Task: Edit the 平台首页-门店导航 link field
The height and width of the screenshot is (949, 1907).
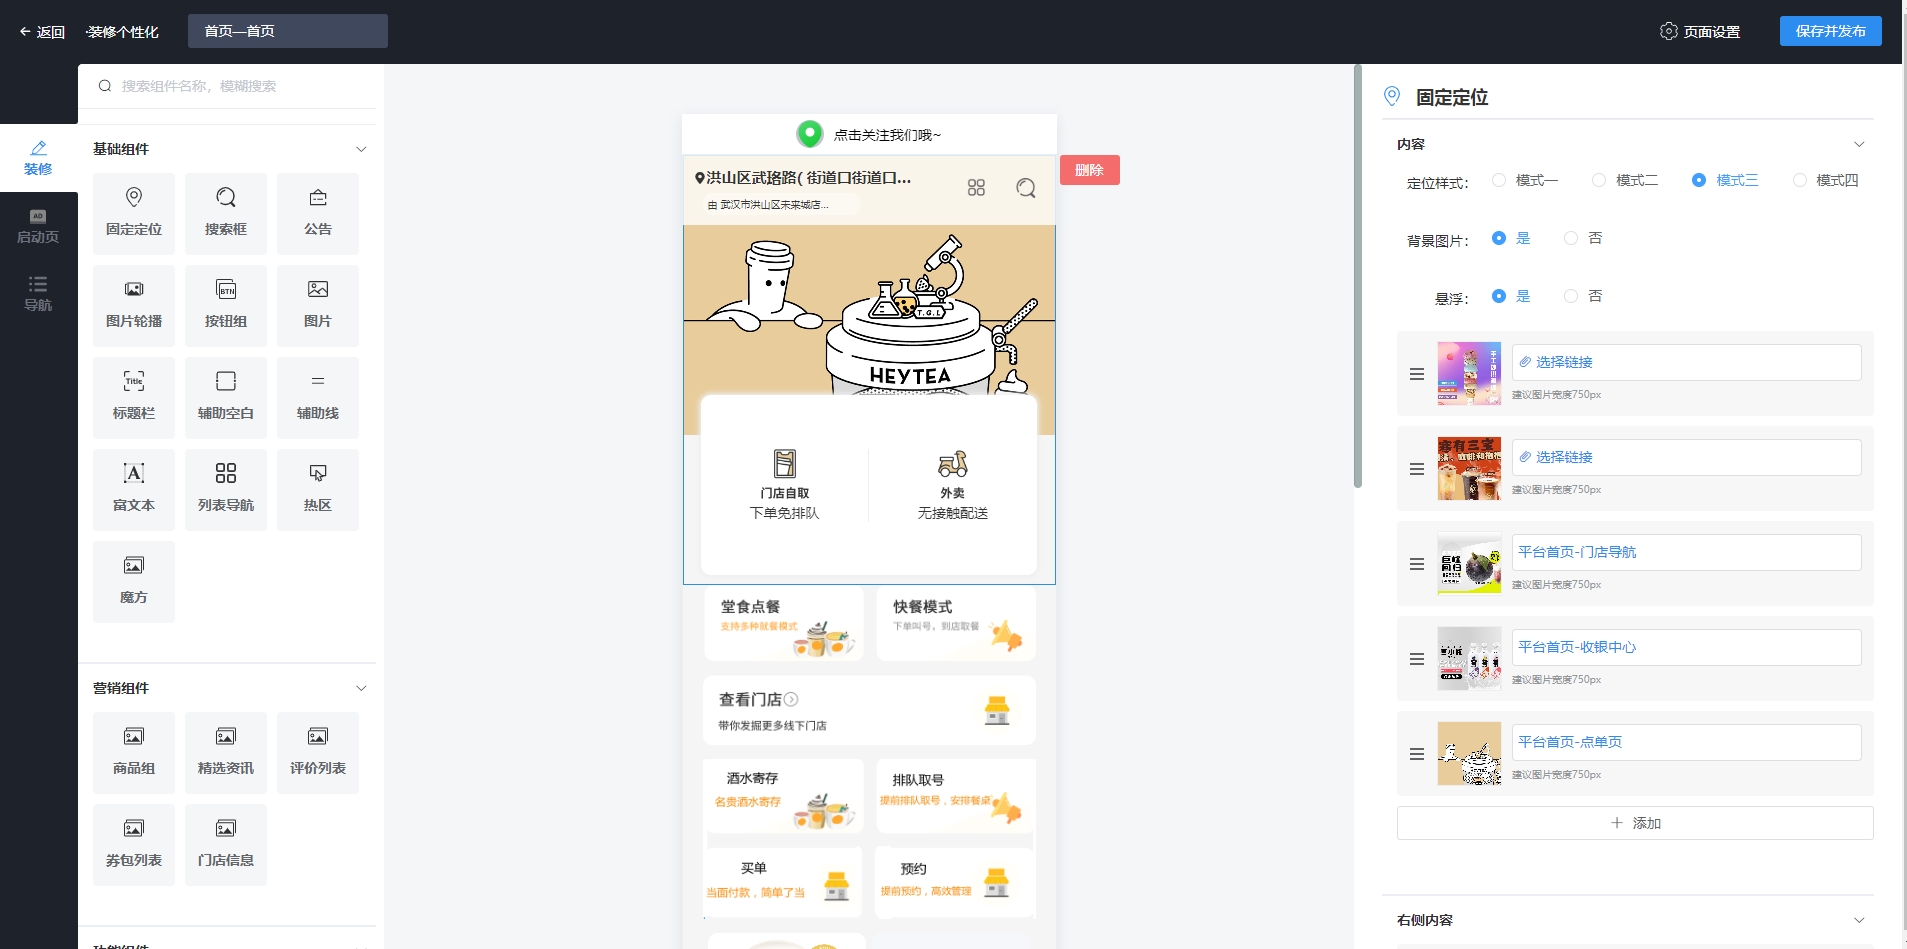Action: (x=1686, y=552)
